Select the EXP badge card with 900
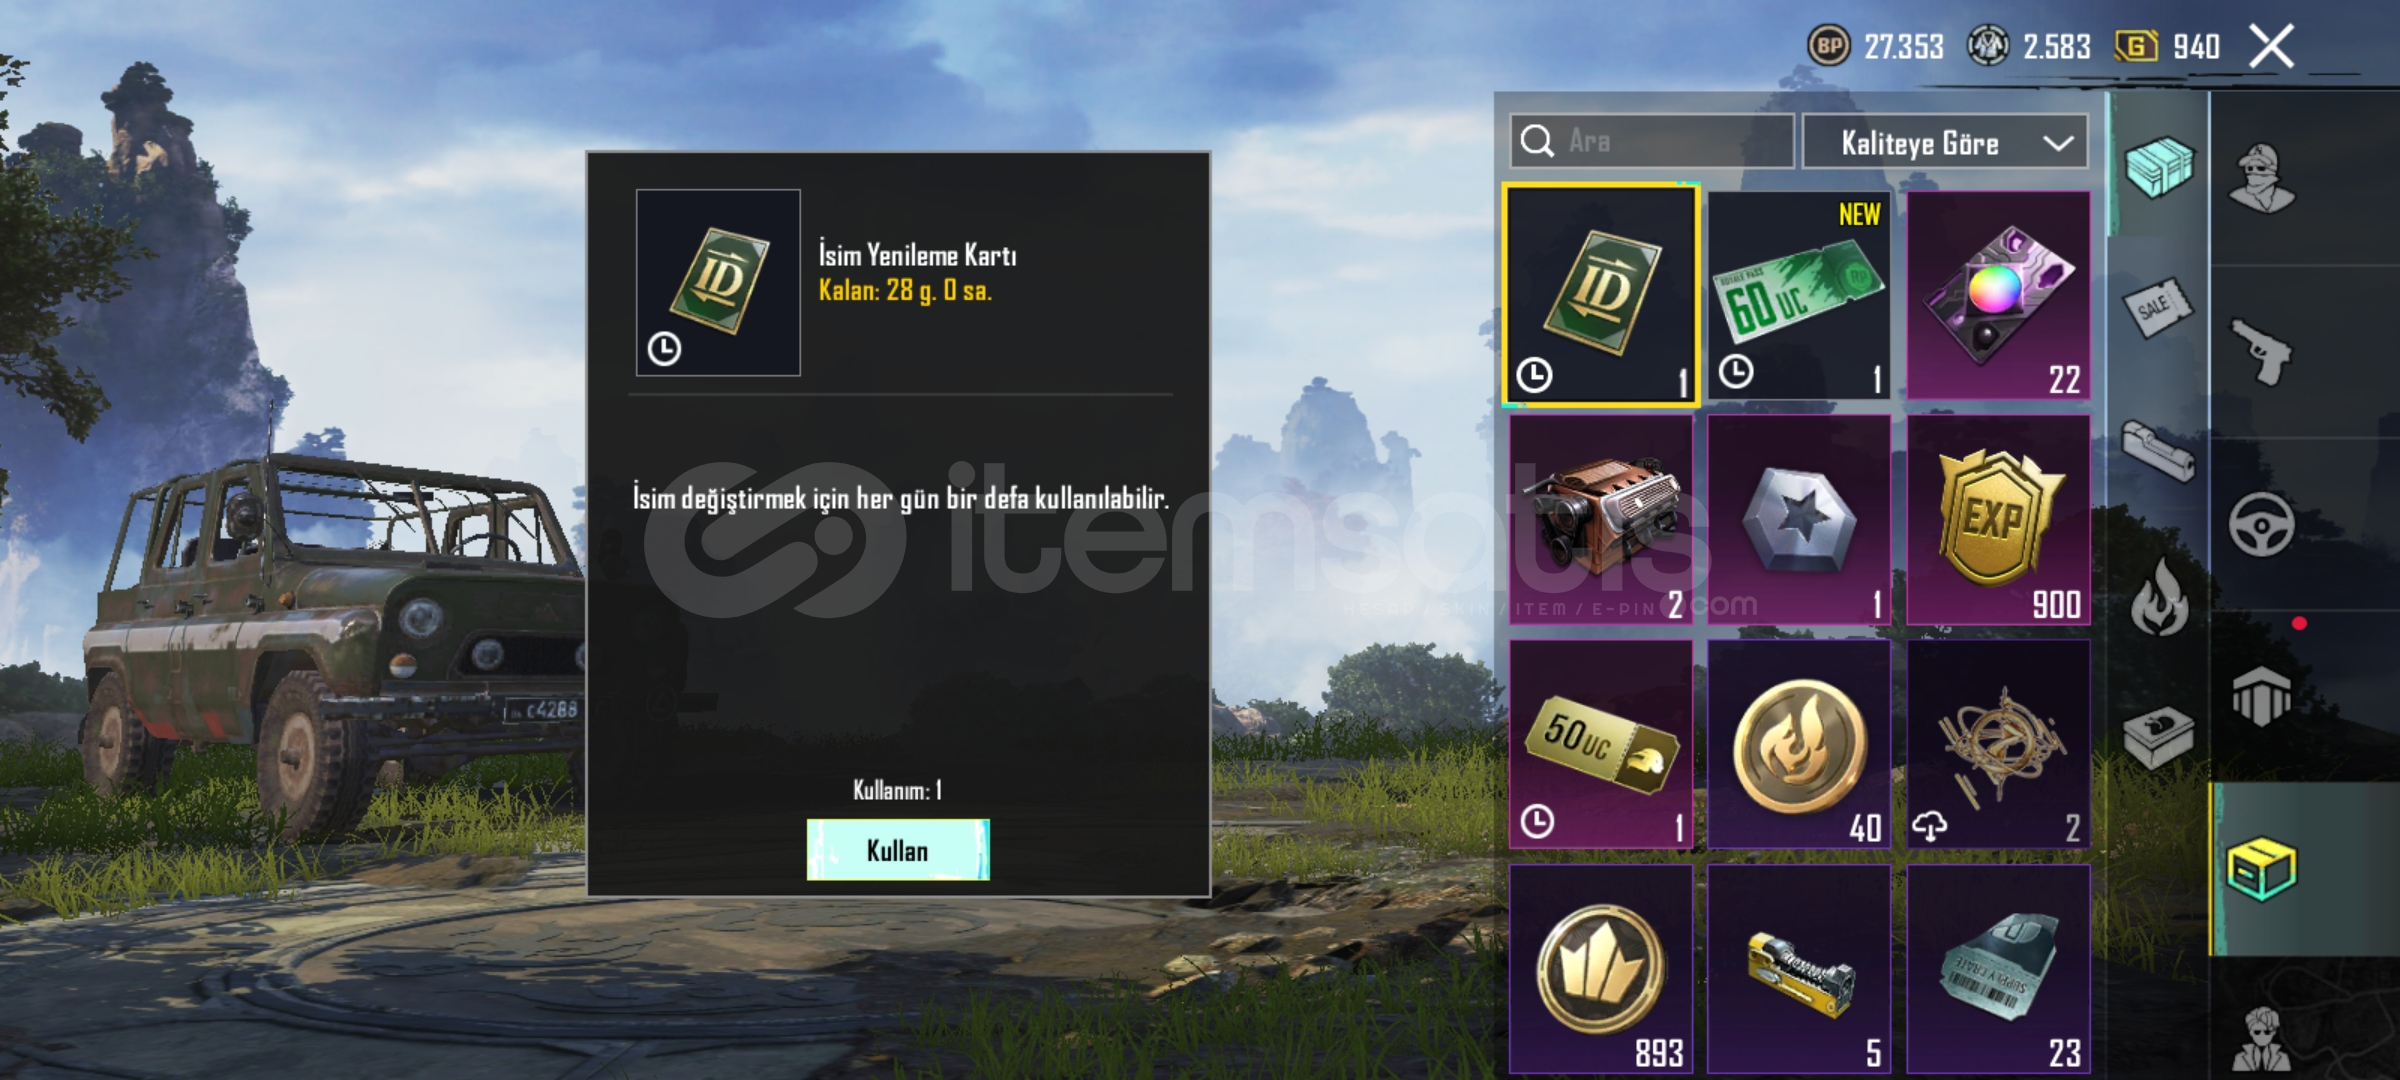The height and width of the screenshot is (1080, 2400). (x=1998, y=520)
